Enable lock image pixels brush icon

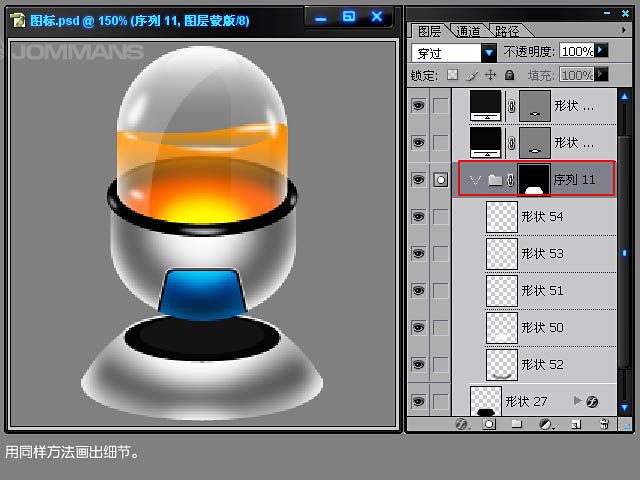[x=472, y=75]
